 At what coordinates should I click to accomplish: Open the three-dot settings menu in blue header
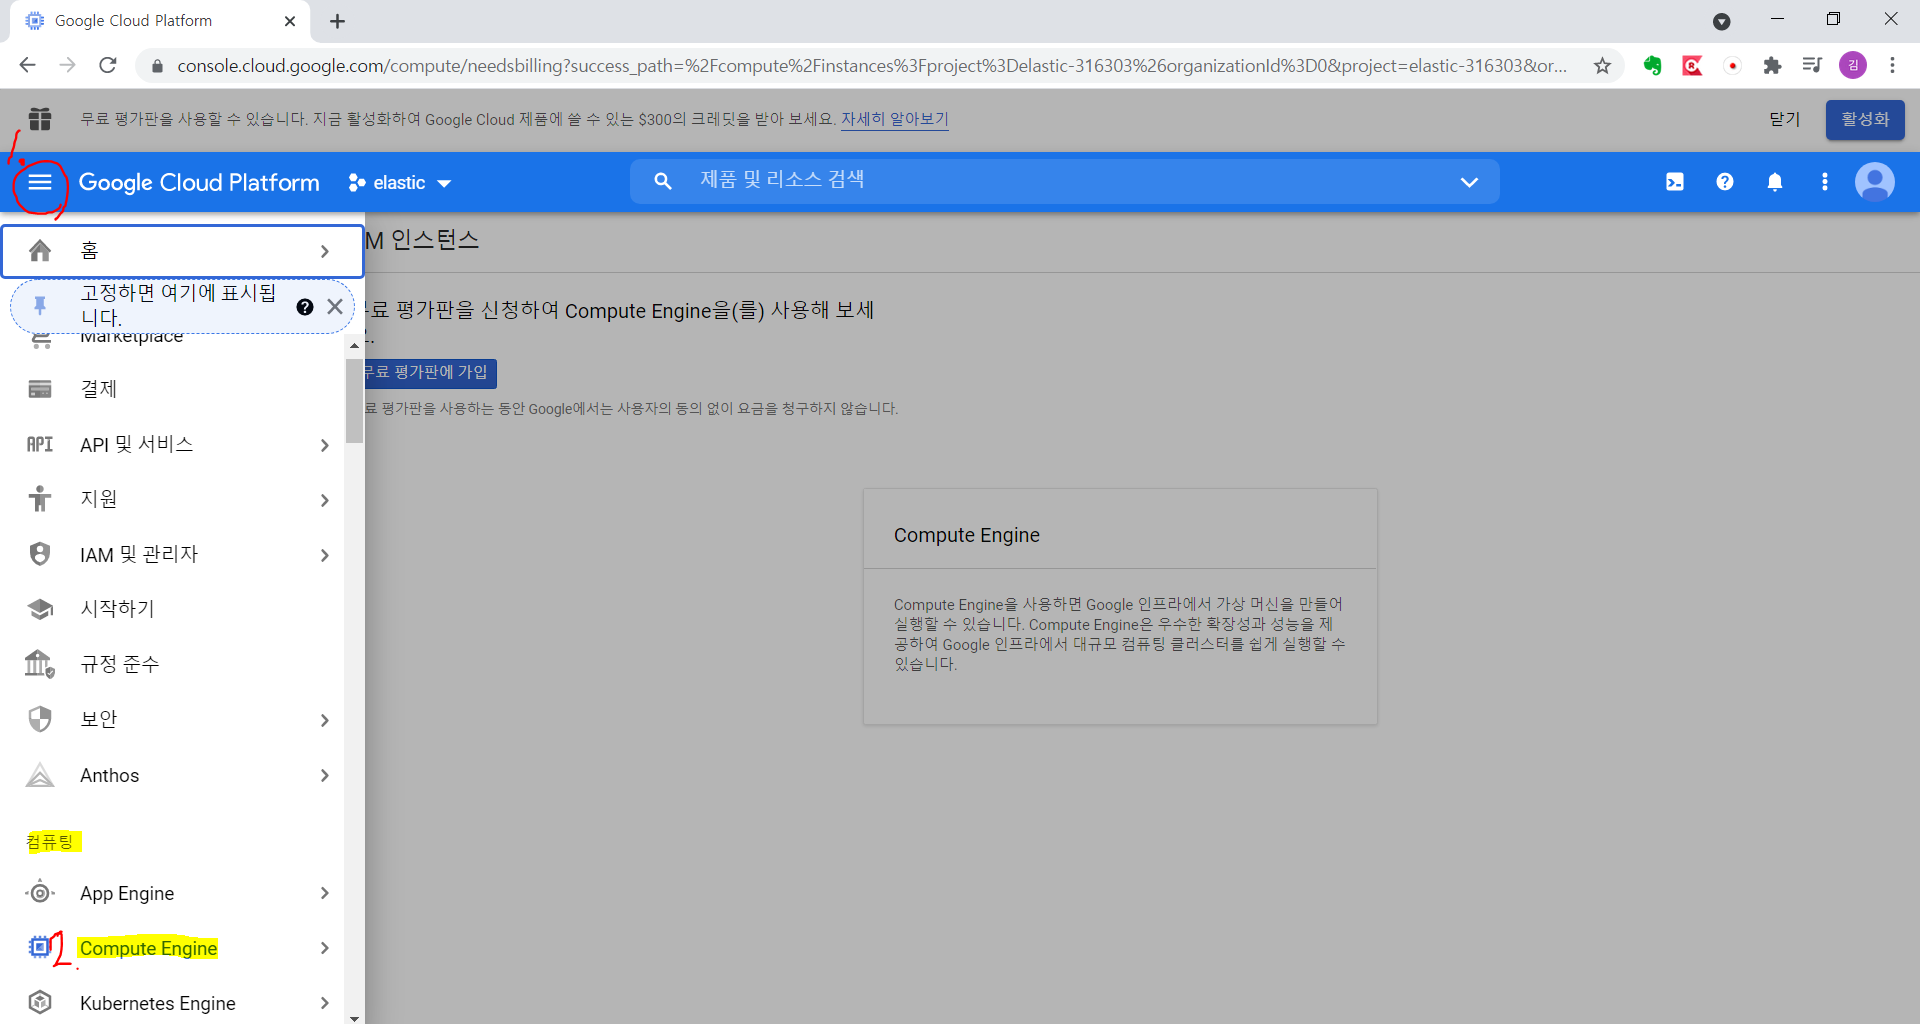coord(1825,182)
